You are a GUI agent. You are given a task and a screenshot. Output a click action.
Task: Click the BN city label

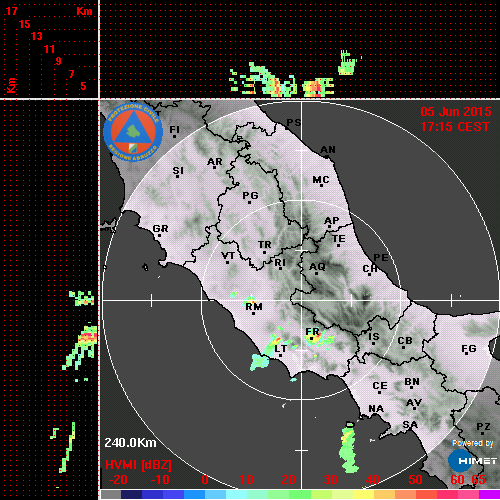(412, 381)
